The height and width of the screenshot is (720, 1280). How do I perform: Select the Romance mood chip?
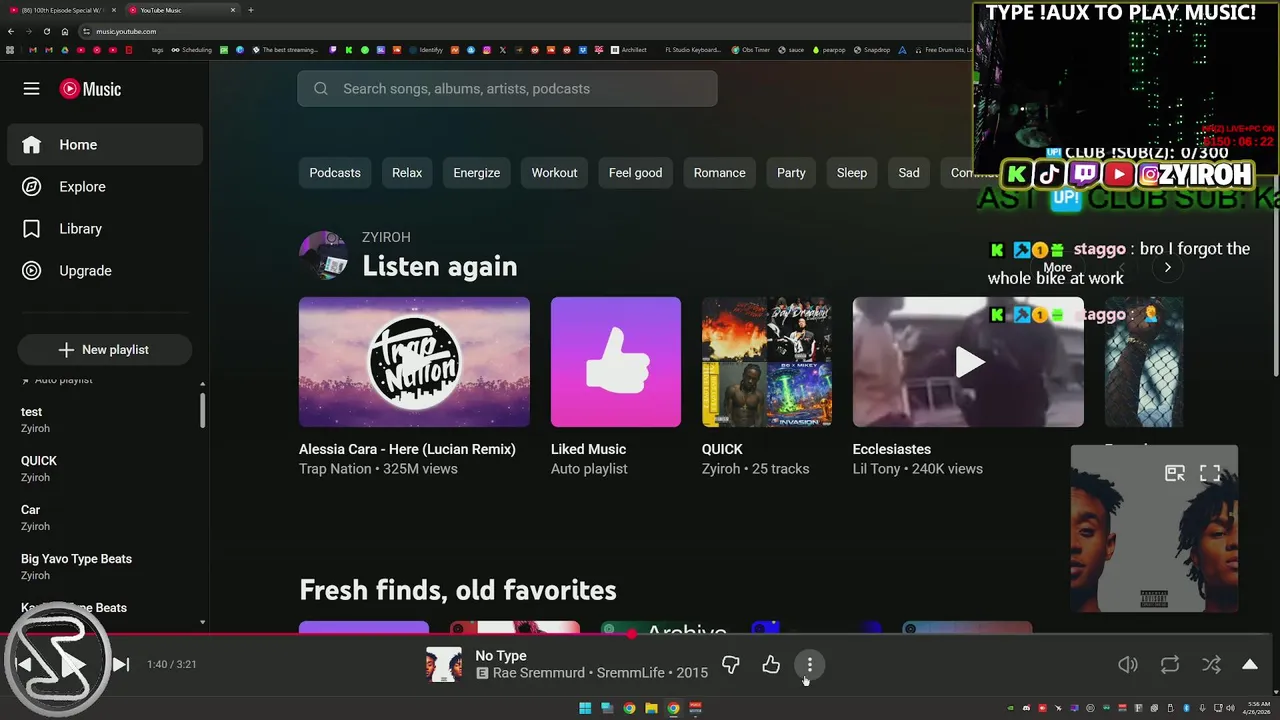(720, 173)
